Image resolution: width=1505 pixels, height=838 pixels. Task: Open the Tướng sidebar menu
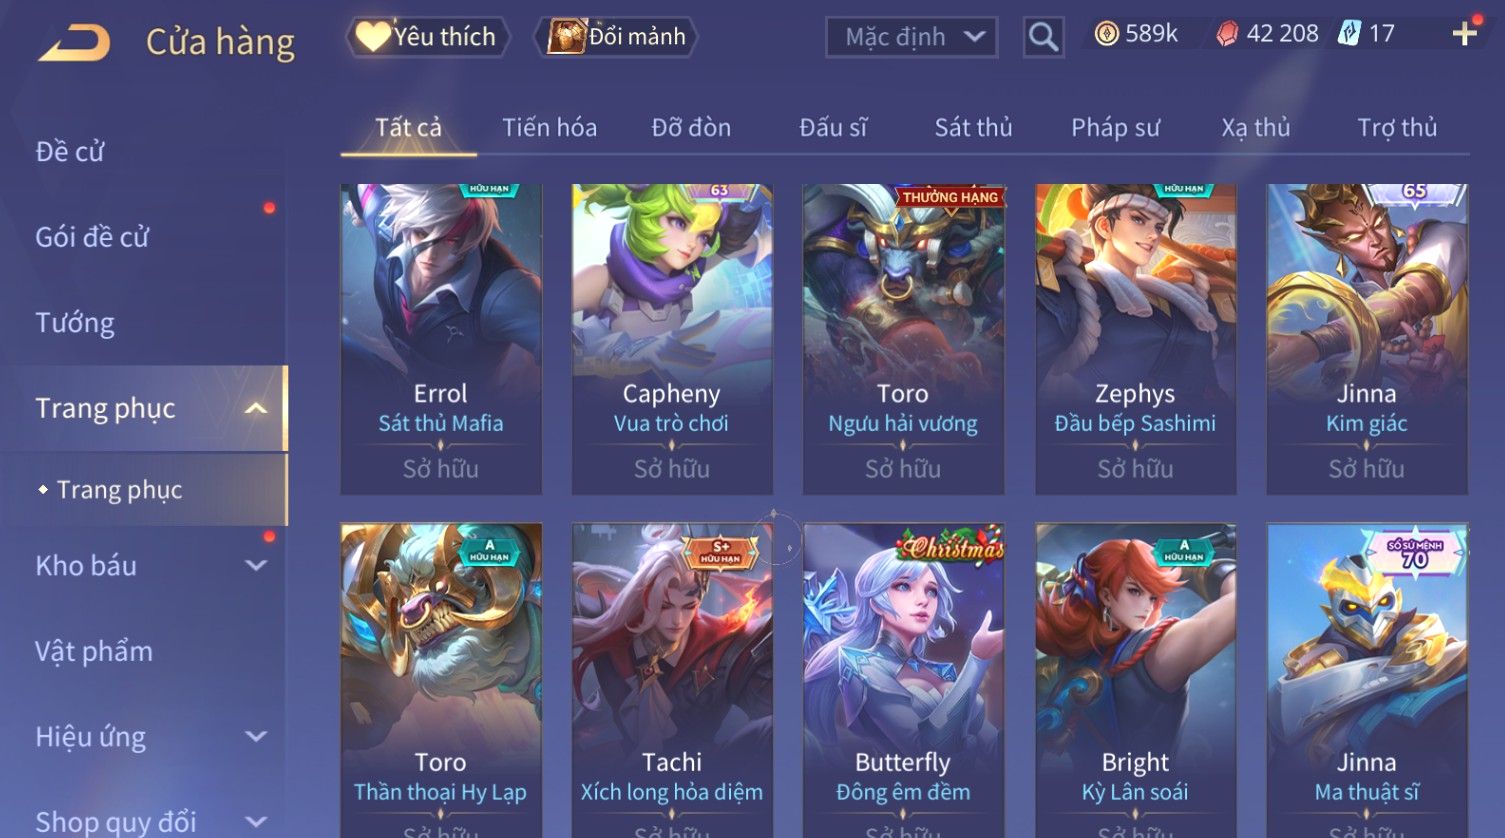tap(75, 323)
